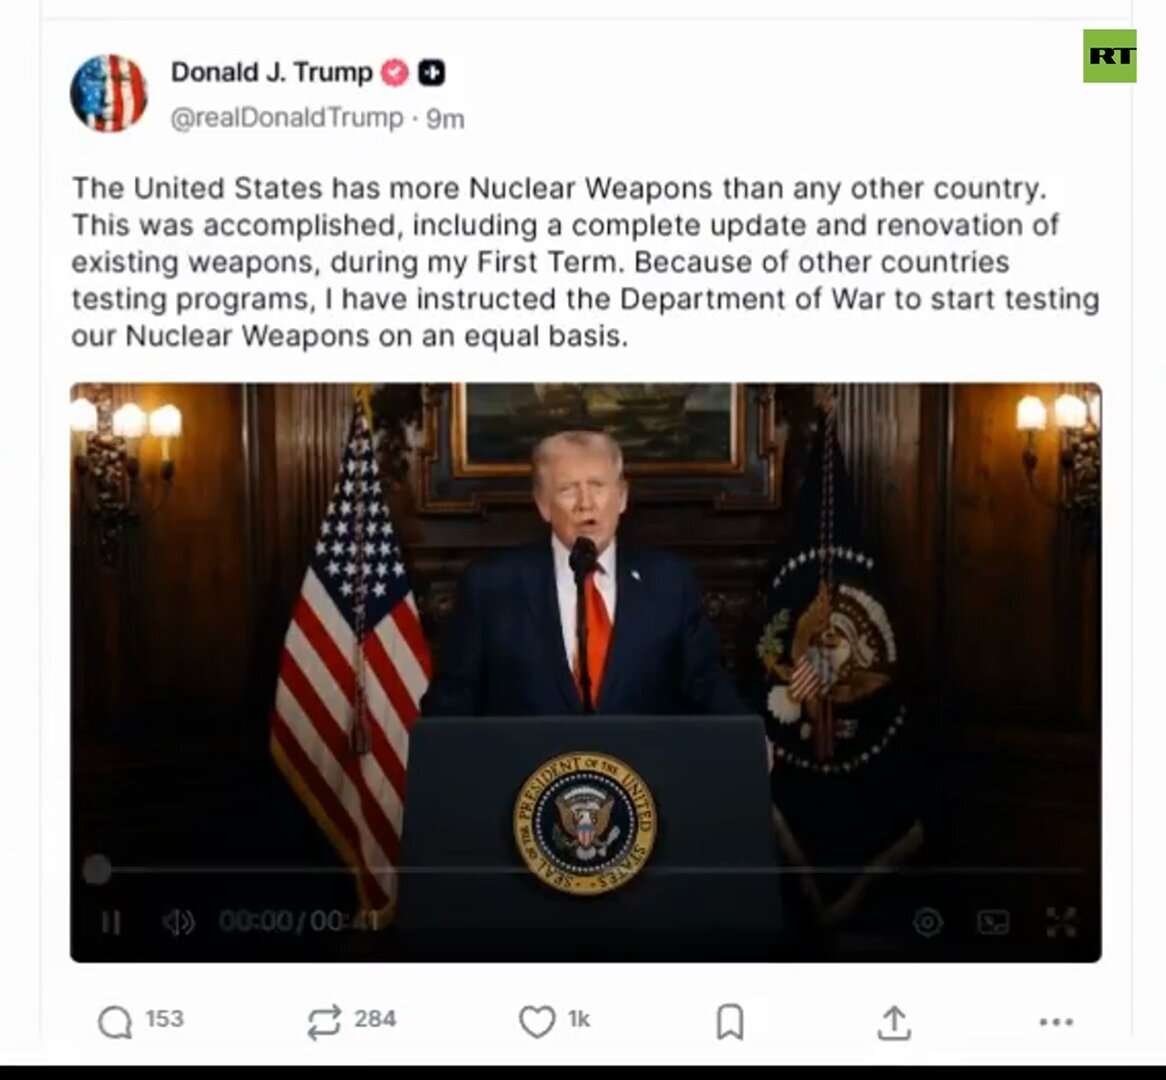Click the green RT logo watermark
The image size is (1166, 1080).
(1109, 56)
